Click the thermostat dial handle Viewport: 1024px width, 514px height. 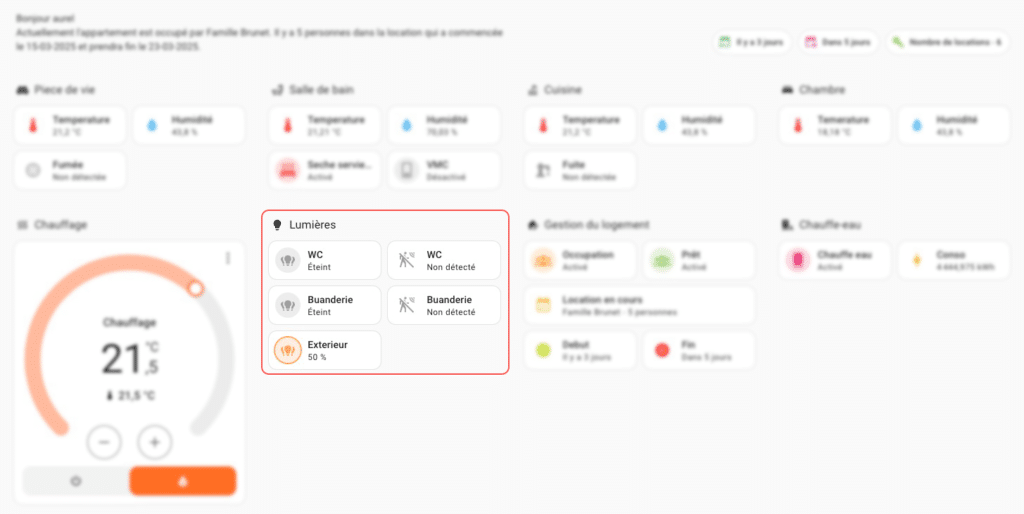click(195, 288)
